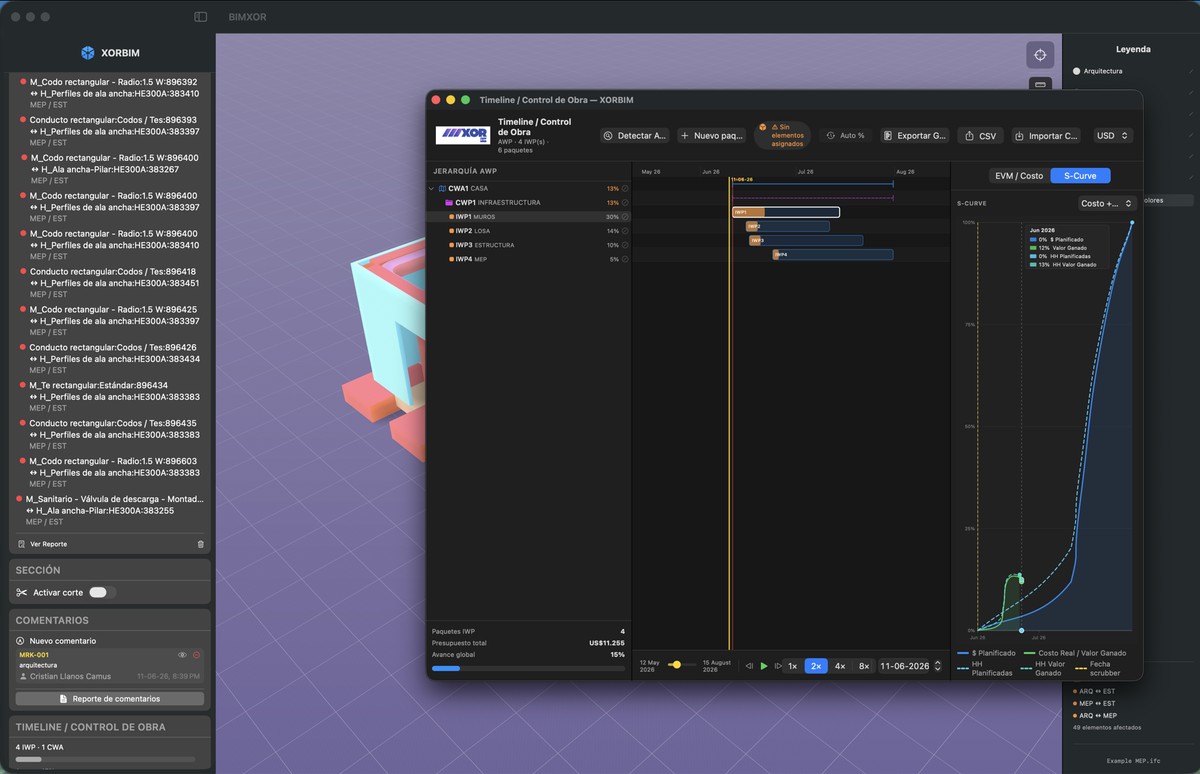Screen dimensions: 1200x774
Task: Select IWP3 ESTRUCTURA tree row
Action: [529, 245]
